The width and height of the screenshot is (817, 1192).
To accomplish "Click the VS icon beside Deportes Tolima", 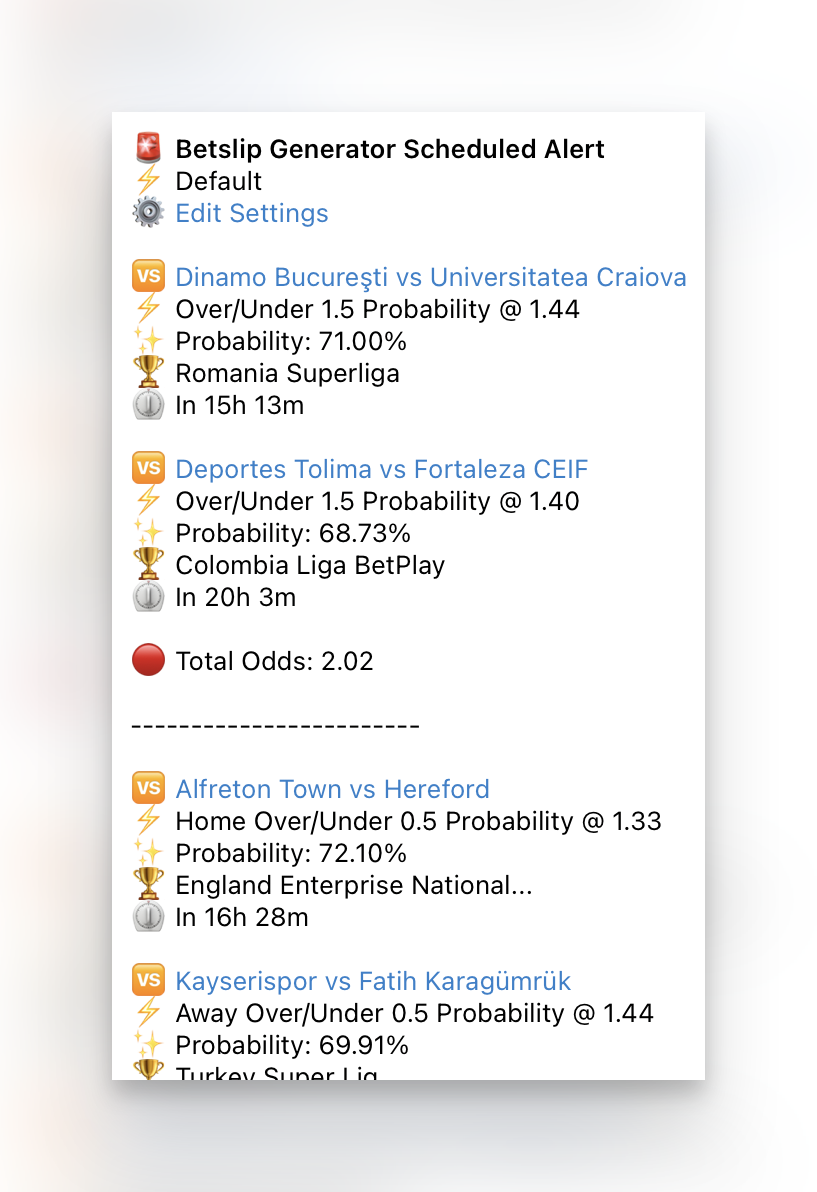I will click(148, 469).
